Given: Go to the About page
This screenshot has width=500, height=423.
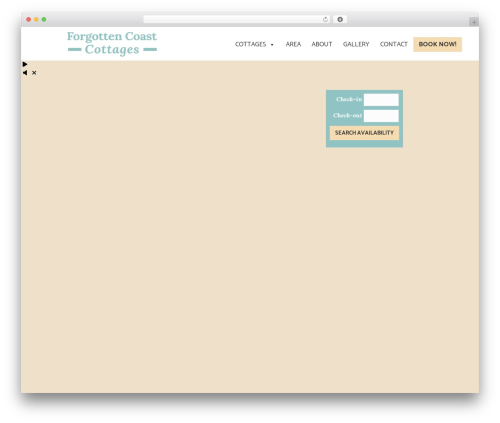Looking at the screenshot, I should click(322, 44).
